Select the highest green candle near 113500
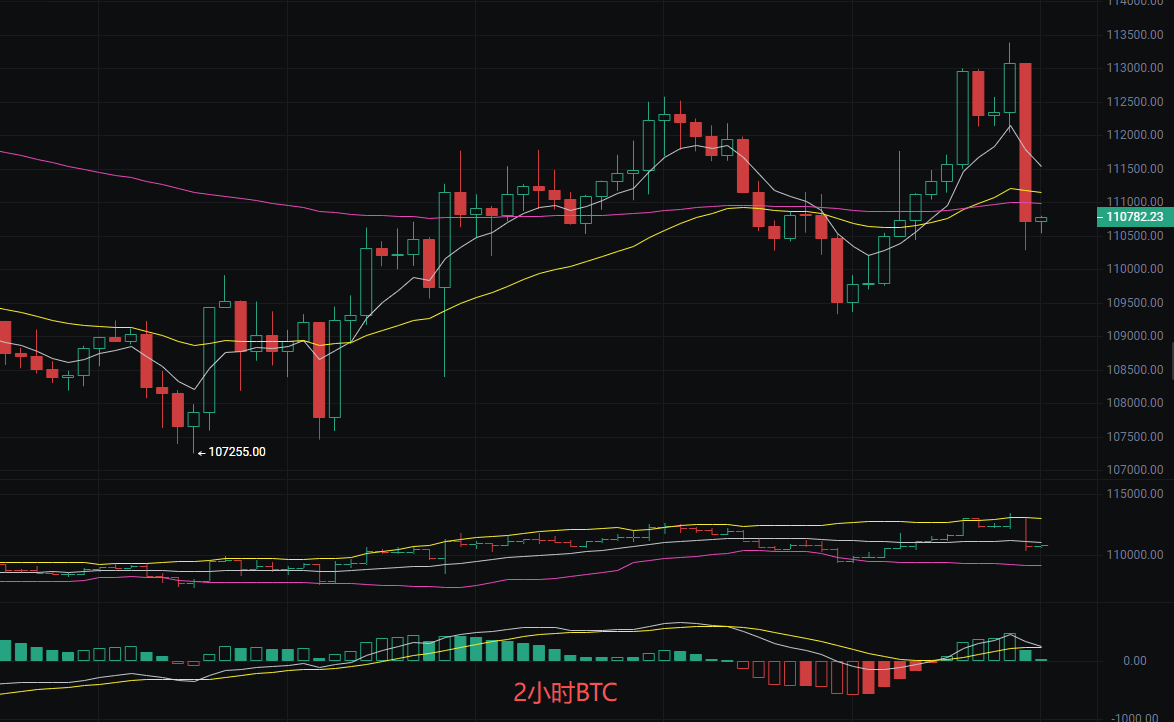1174x722 pixels. point(1011,90)
